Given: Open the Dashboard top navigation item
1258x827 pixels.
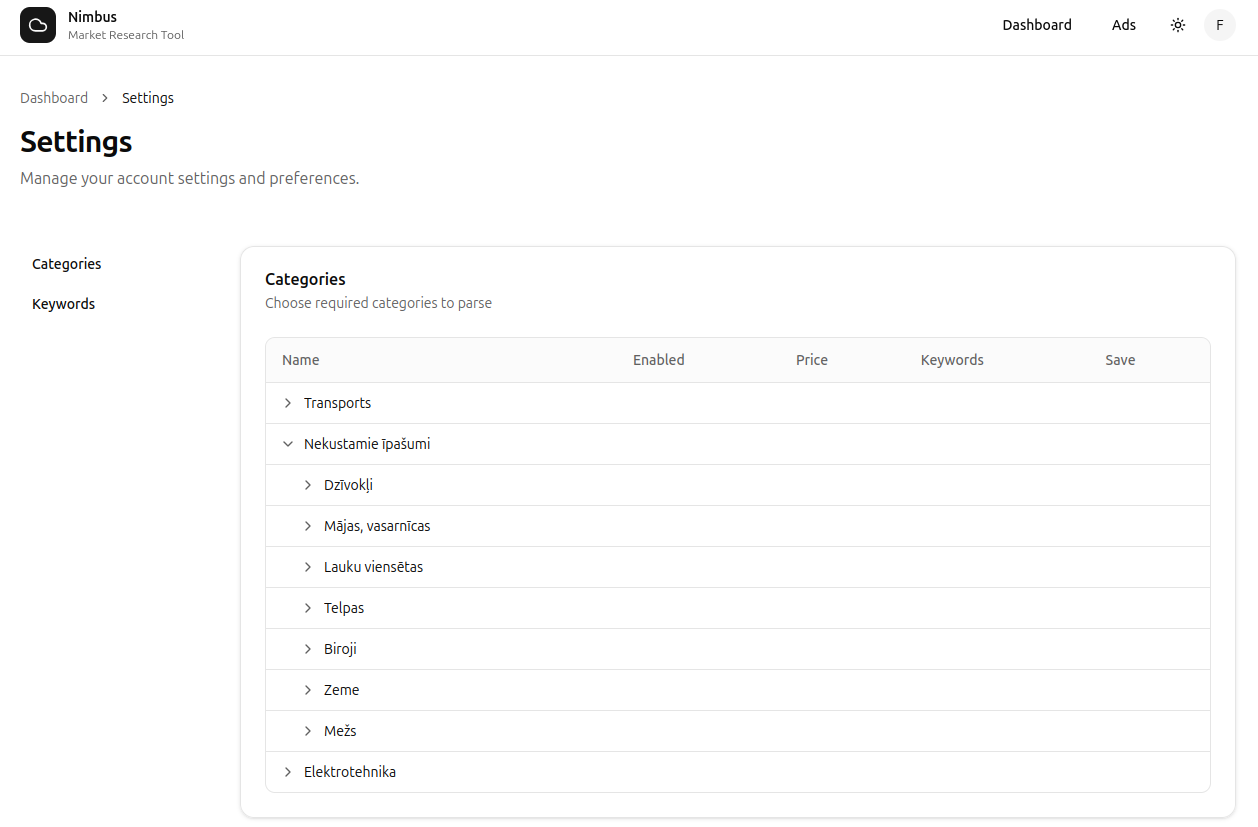Looking at the screenshot, I should point(1037,25).
